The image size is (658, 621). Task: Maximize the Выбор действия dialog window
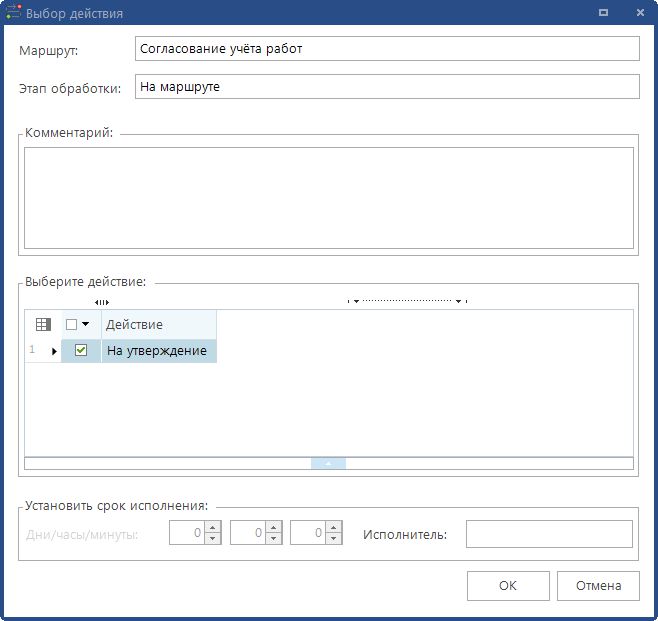604,13
